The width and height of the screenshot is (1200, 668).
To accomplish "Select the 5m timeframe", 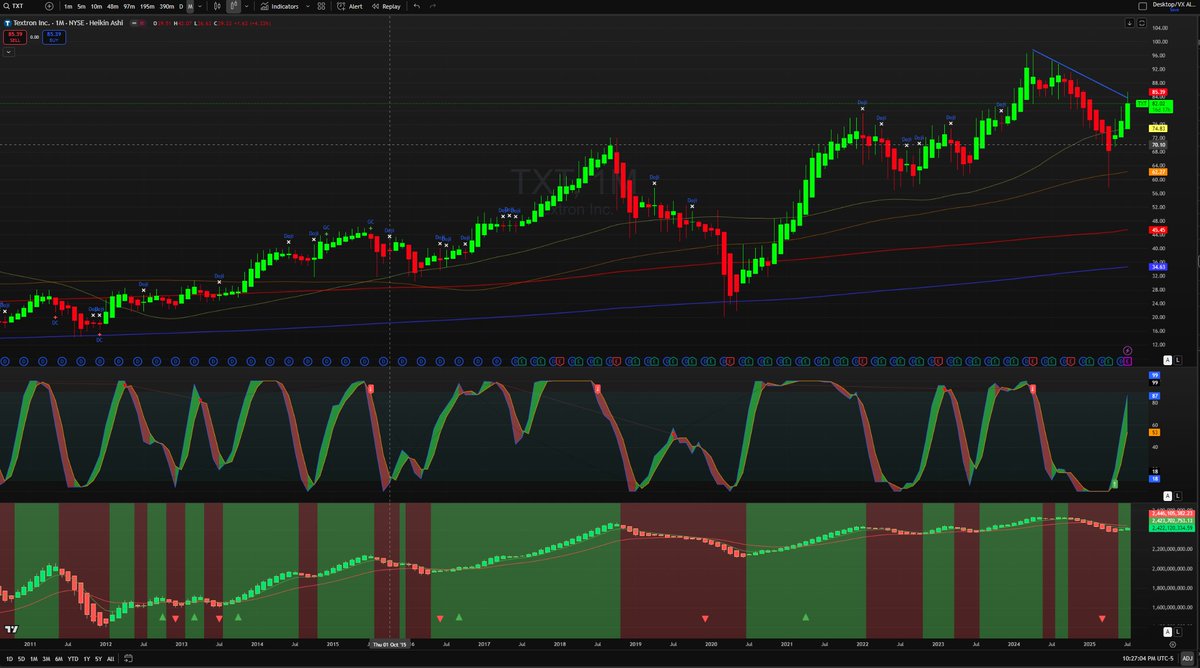I will (81, 6).
